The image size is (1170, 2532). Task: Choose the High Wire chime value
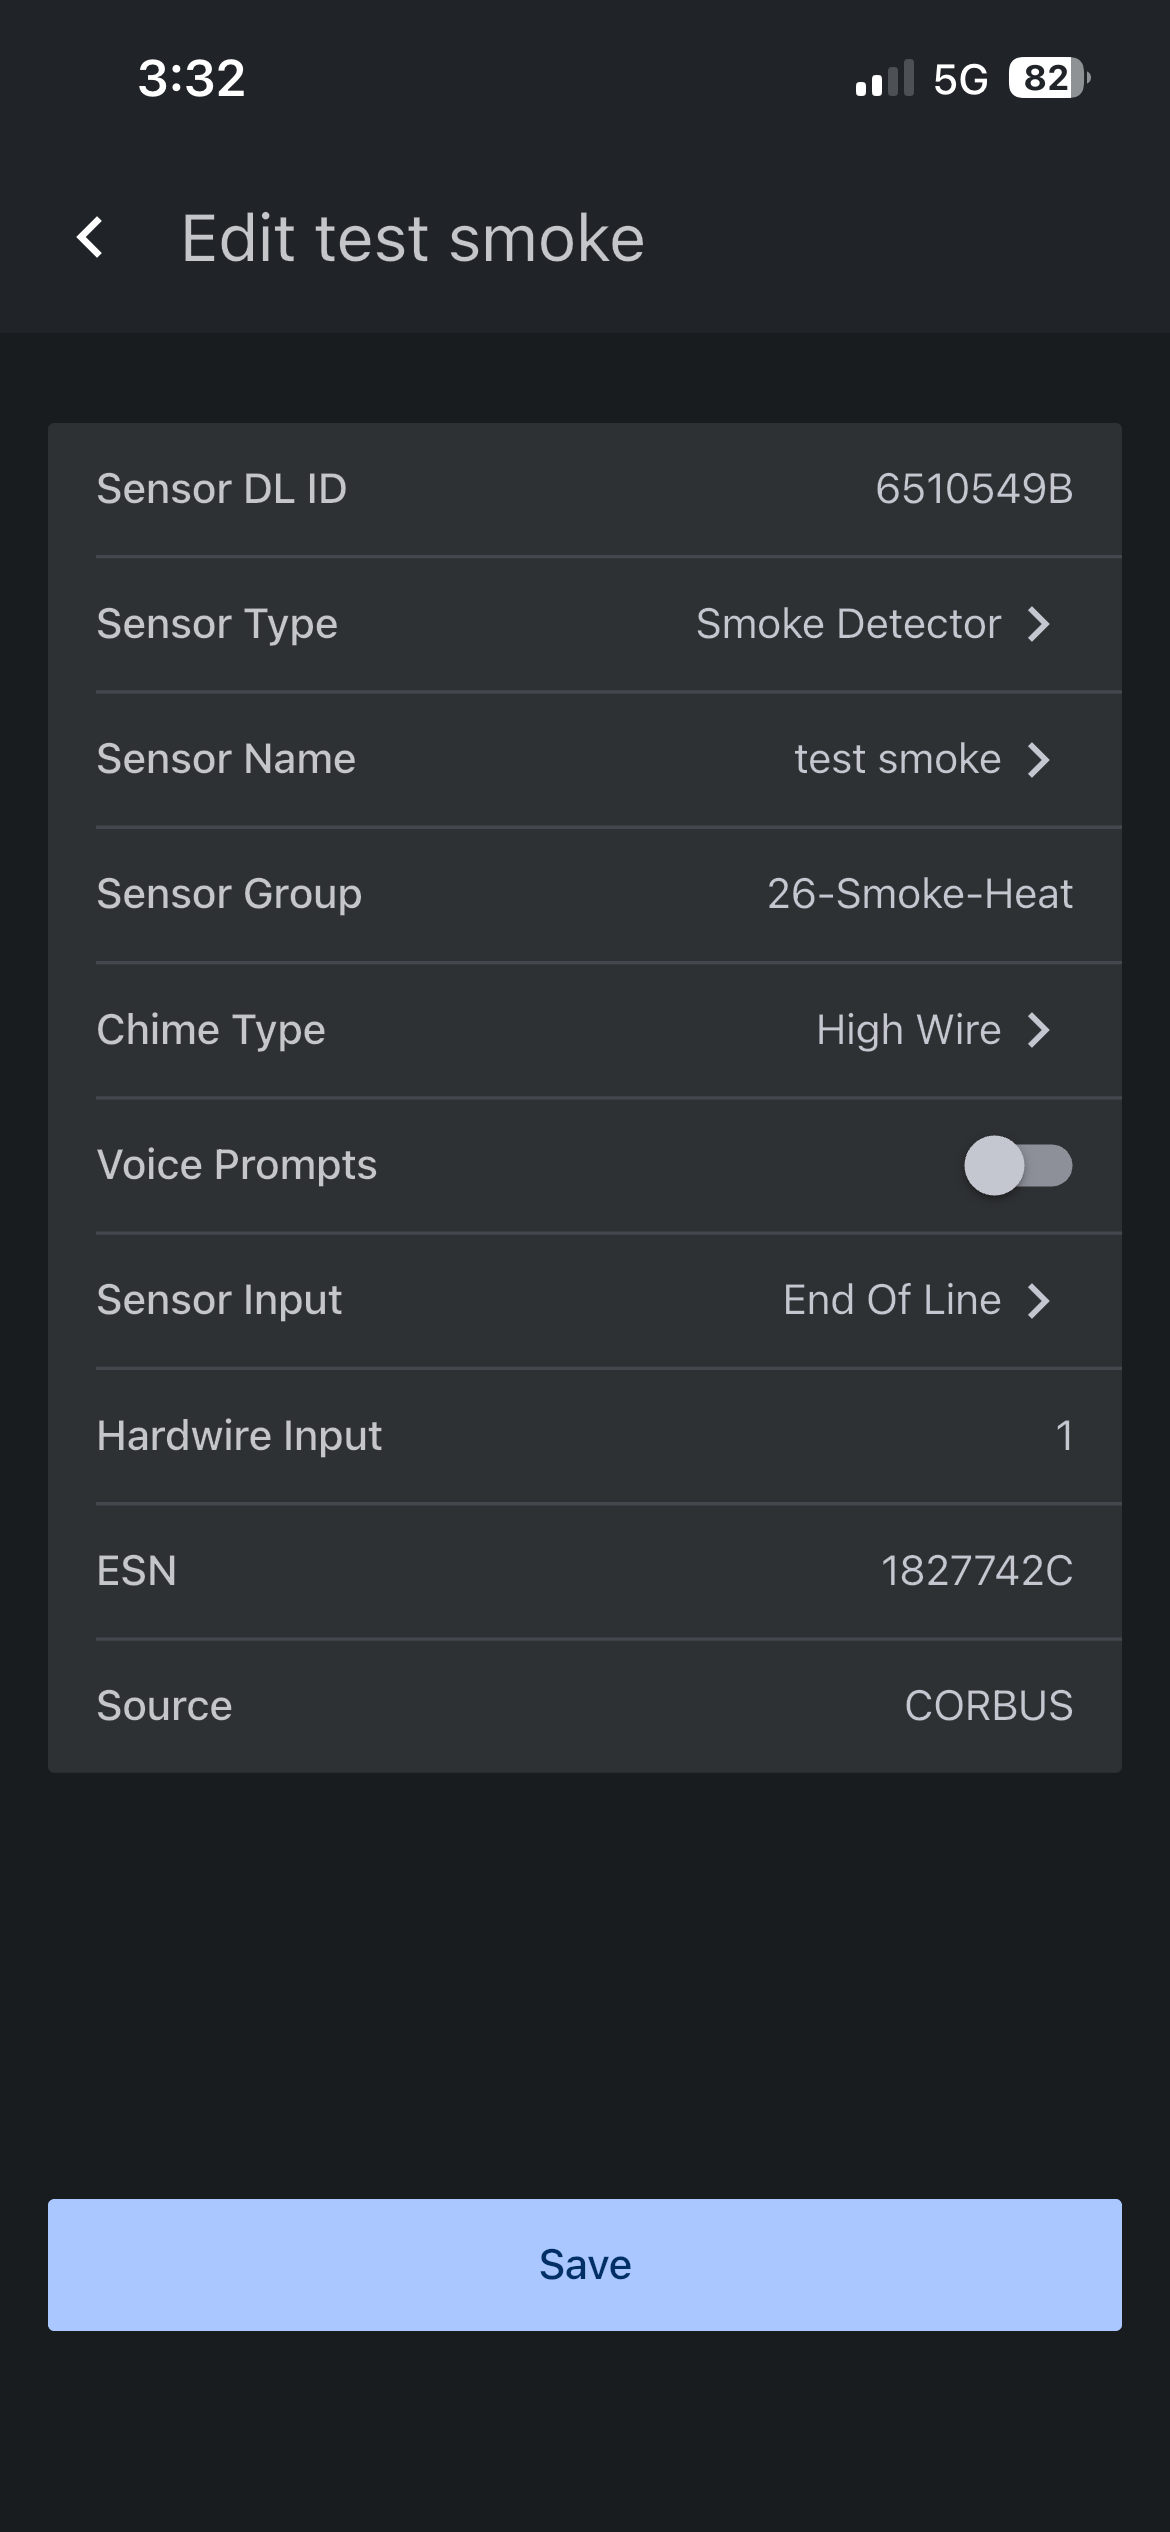coord(908,1030)
